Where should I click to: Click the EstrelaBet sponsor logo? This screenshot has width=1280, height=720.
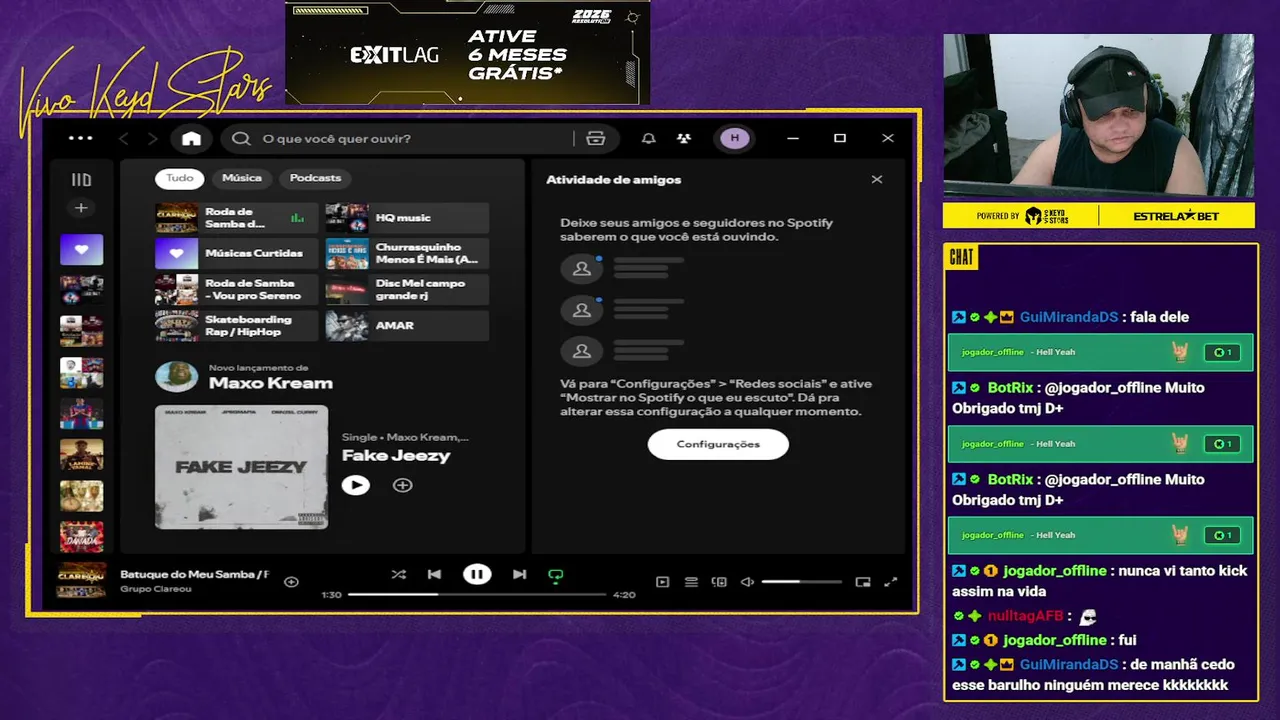pyautogui.click(x=1177, y=216)
